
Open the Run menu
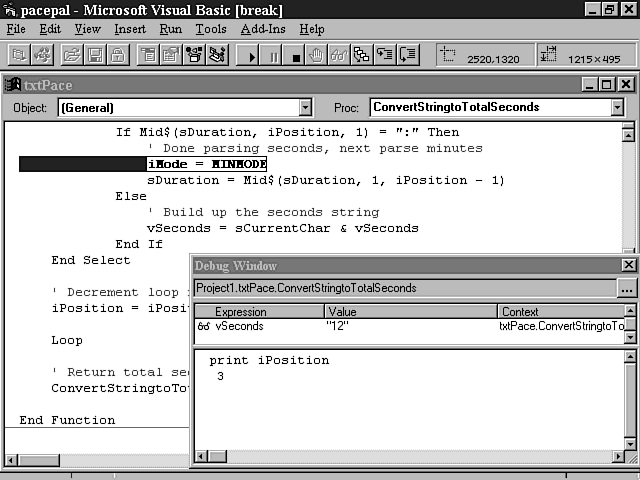click(x=171, y=29)
